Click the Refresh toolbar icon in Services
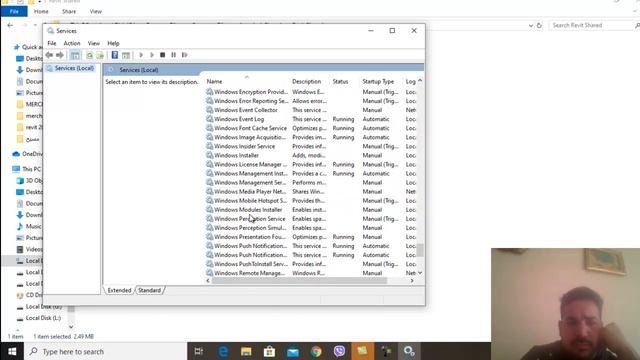This screenshot has width=640, height=360. click(x=89, y=55)
